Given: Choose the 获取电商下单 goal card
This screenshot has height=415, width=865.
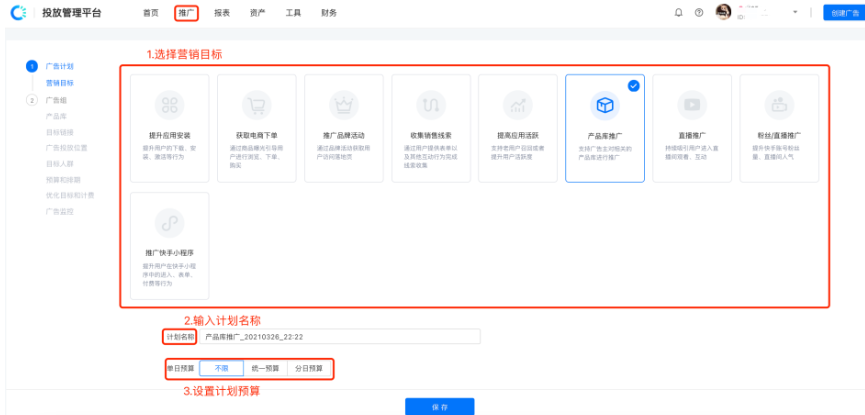Looking at the screenshot, I should pos(257,128).
